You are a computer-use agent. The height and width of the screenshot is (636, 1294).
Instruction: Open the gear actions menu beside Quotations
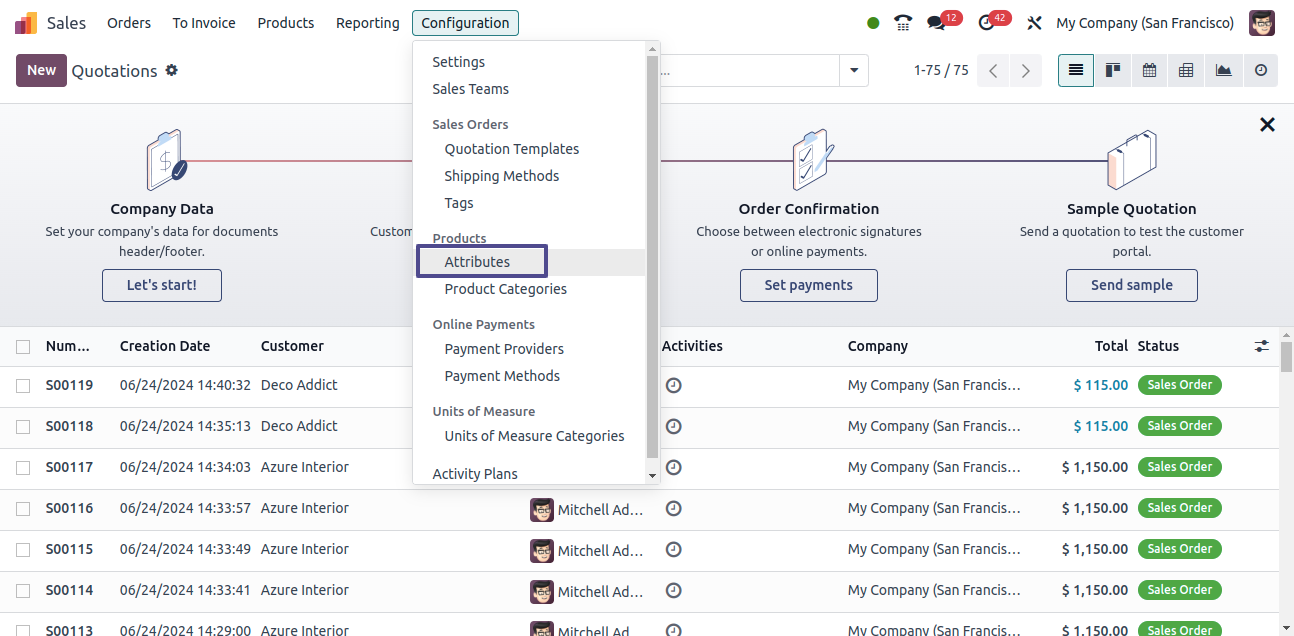(172, 70)
